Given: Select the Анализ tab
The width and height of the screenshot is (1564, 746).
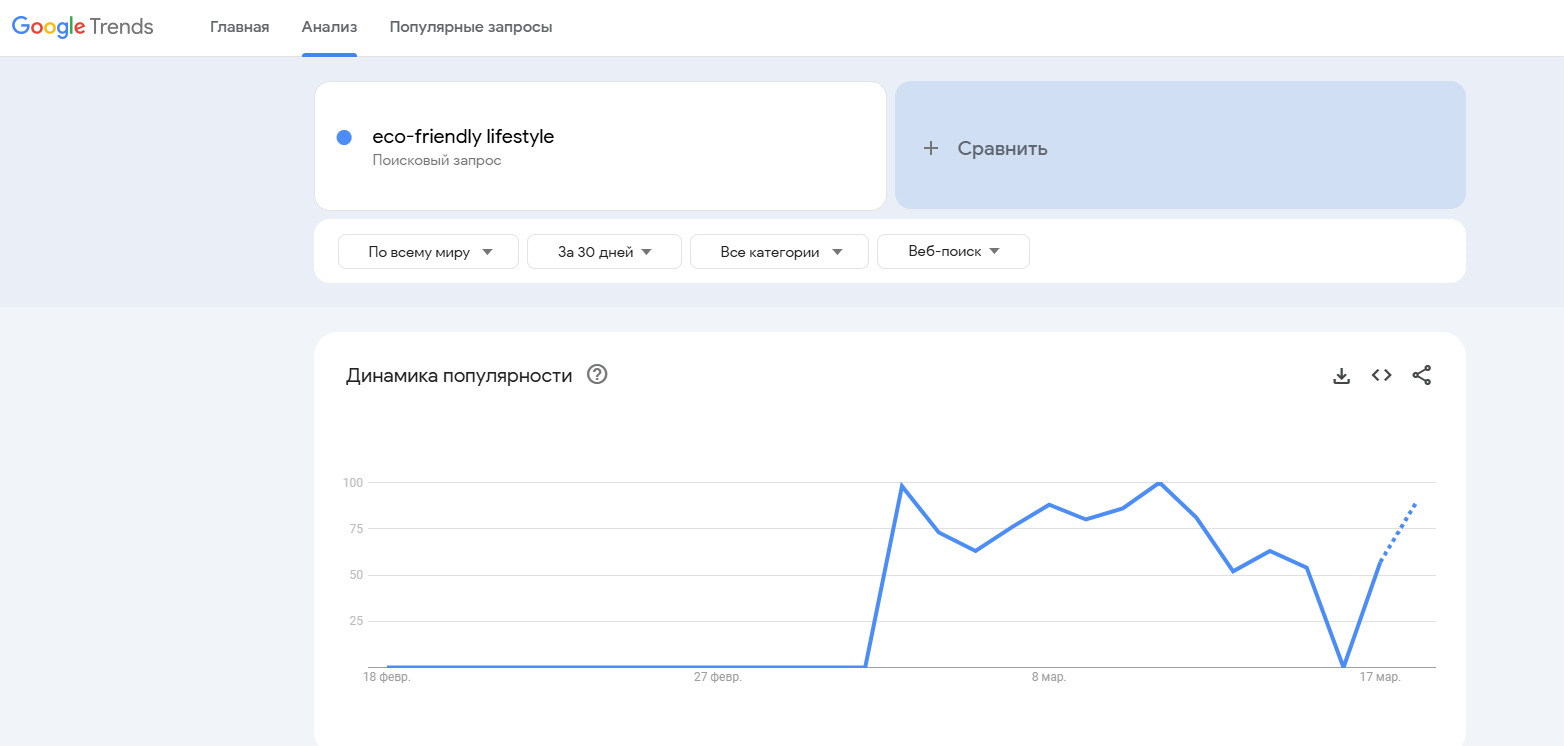Looking at the screenshot, I should (x=330, y=27).
